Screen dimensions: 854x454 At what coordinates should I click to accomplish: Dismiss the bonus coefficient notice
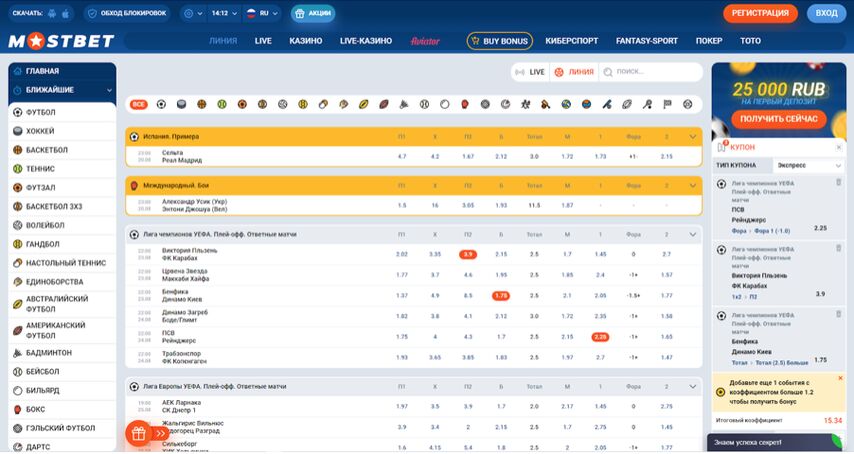point(840,378)
